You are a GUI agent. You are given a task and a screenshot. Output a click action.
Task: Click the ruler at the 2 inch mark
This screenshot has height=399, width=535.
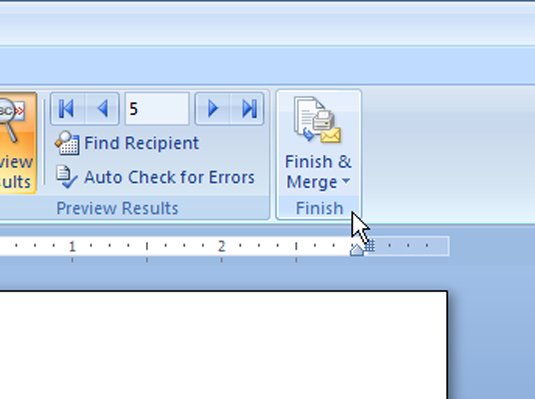point(221,246)
